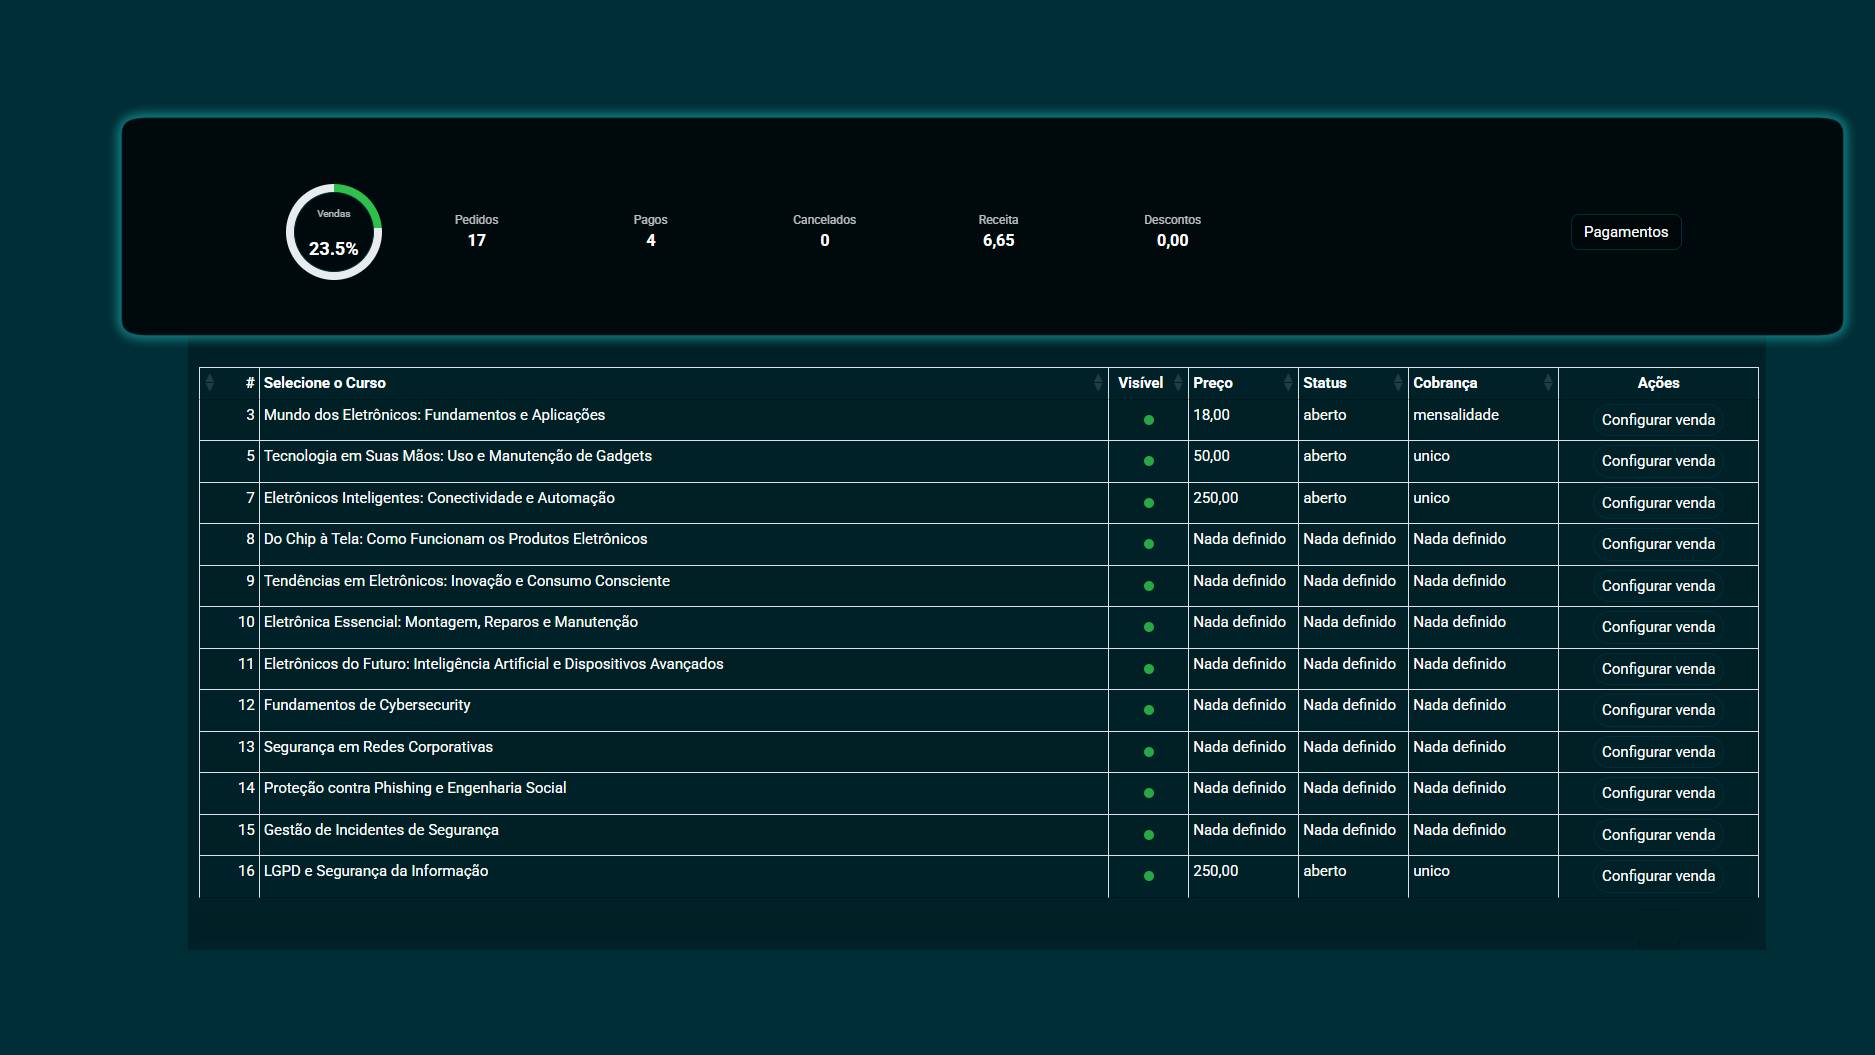The width and height of the screenshot is (1875, 1055).
Task: Toggle visible indicator for Fundamentos de Cybersecurity
Action: tap(1149, 710)
